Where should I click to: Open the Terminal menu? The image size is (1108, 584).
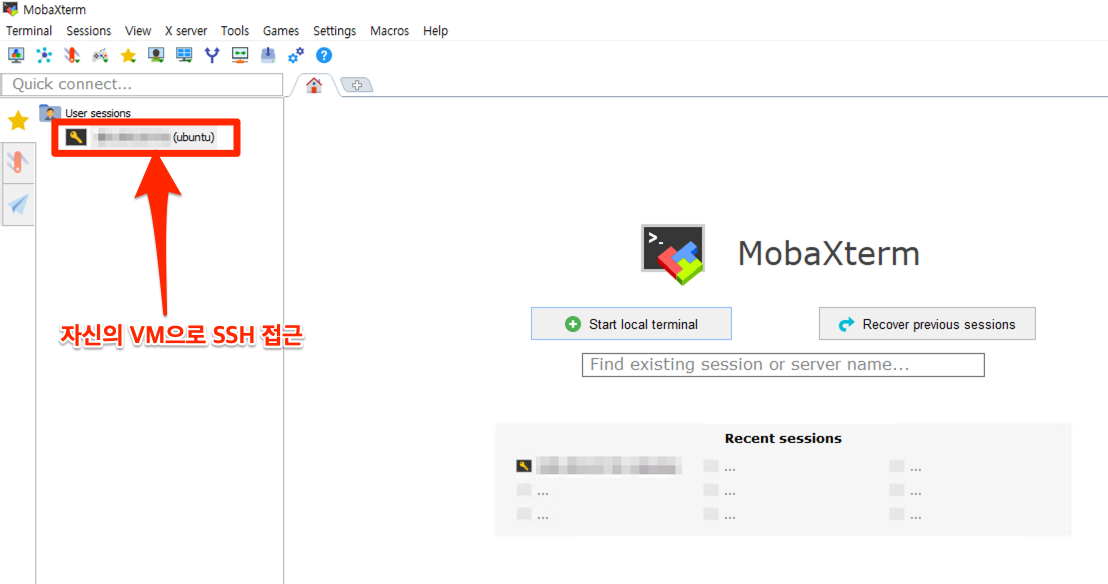coord(29,31)
